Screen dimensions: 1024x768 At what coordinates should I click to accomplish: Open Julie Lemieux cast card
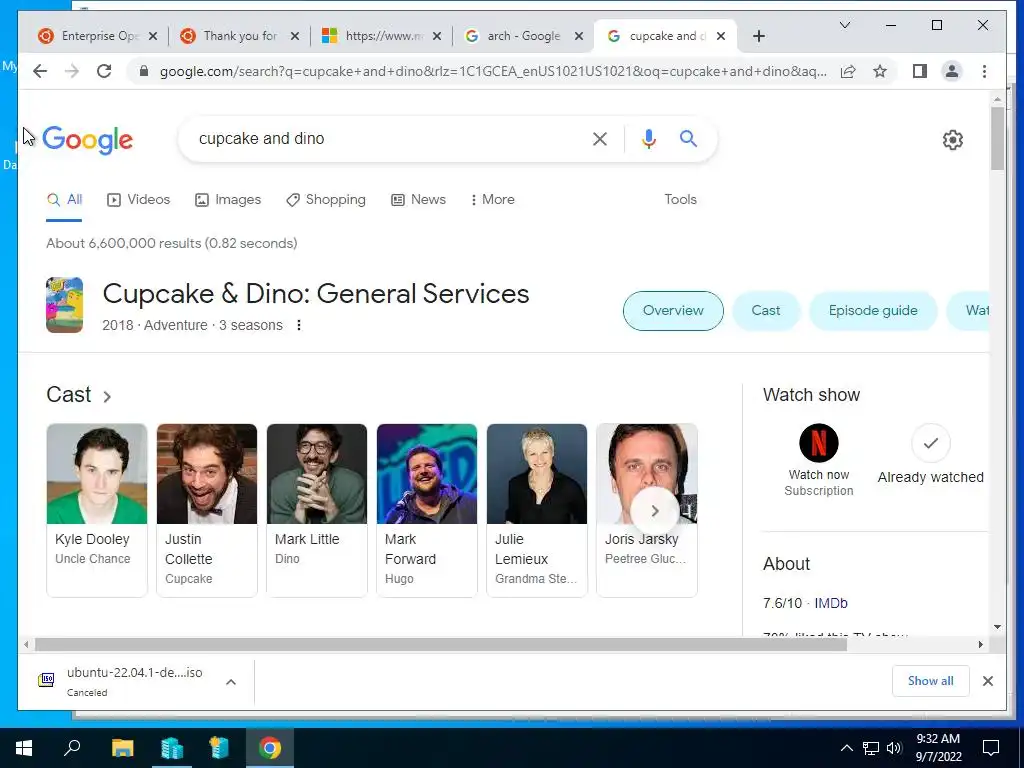tap(537, 510)
